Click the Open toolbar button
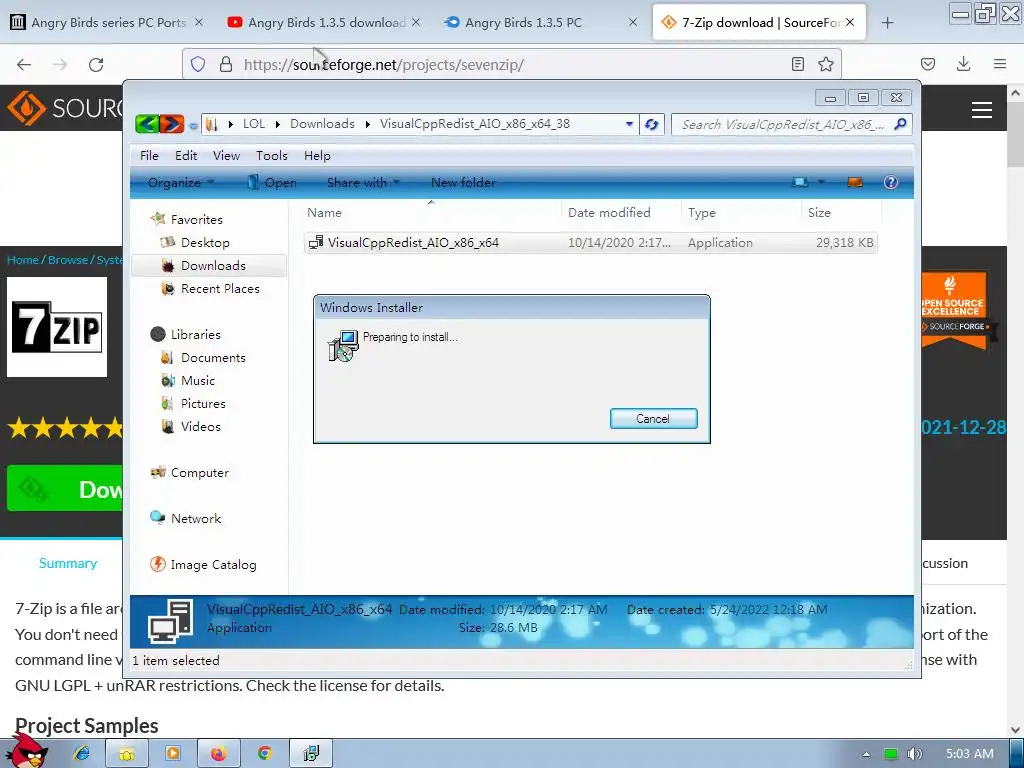The image size is (1024, 768). [x=272, y=182]
